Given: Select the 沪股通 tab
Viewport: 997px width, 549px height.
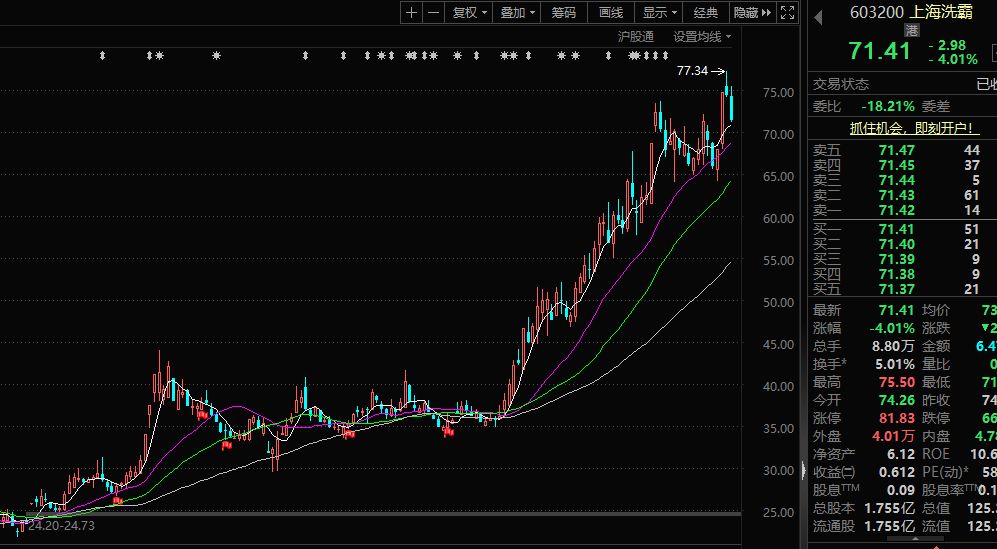Looking at the screenshot, I should pyautogui.click(x=635, y=36).
